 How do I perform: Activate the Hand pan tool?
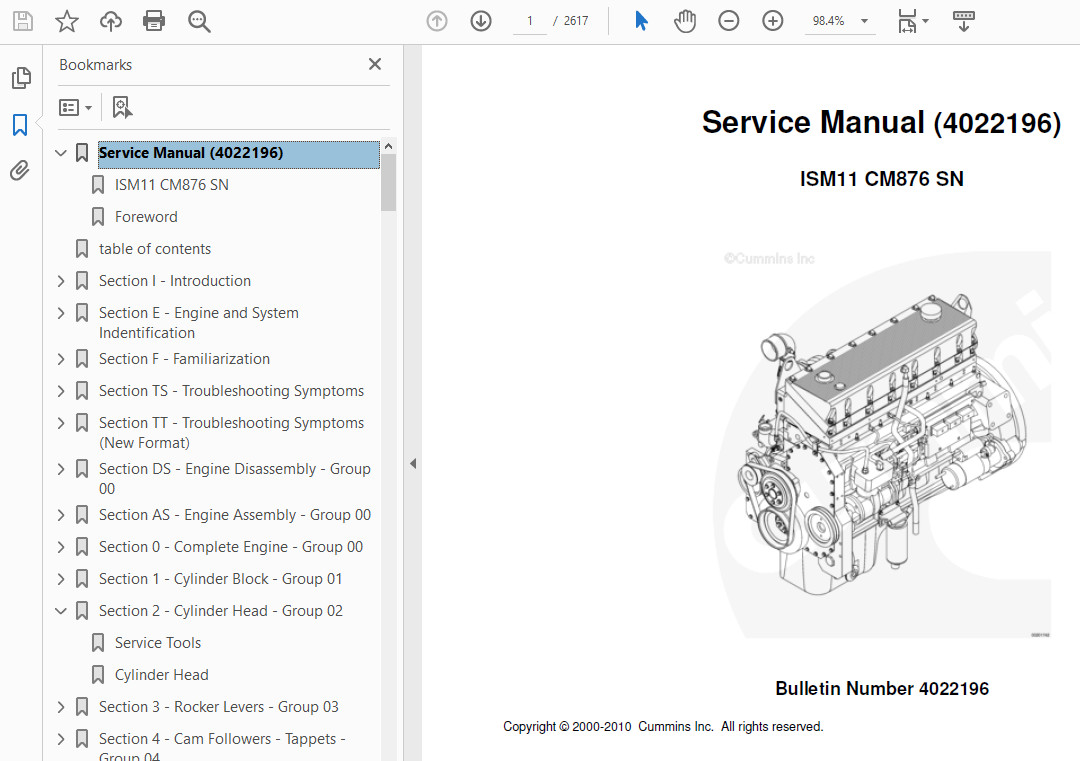(685, 21)
